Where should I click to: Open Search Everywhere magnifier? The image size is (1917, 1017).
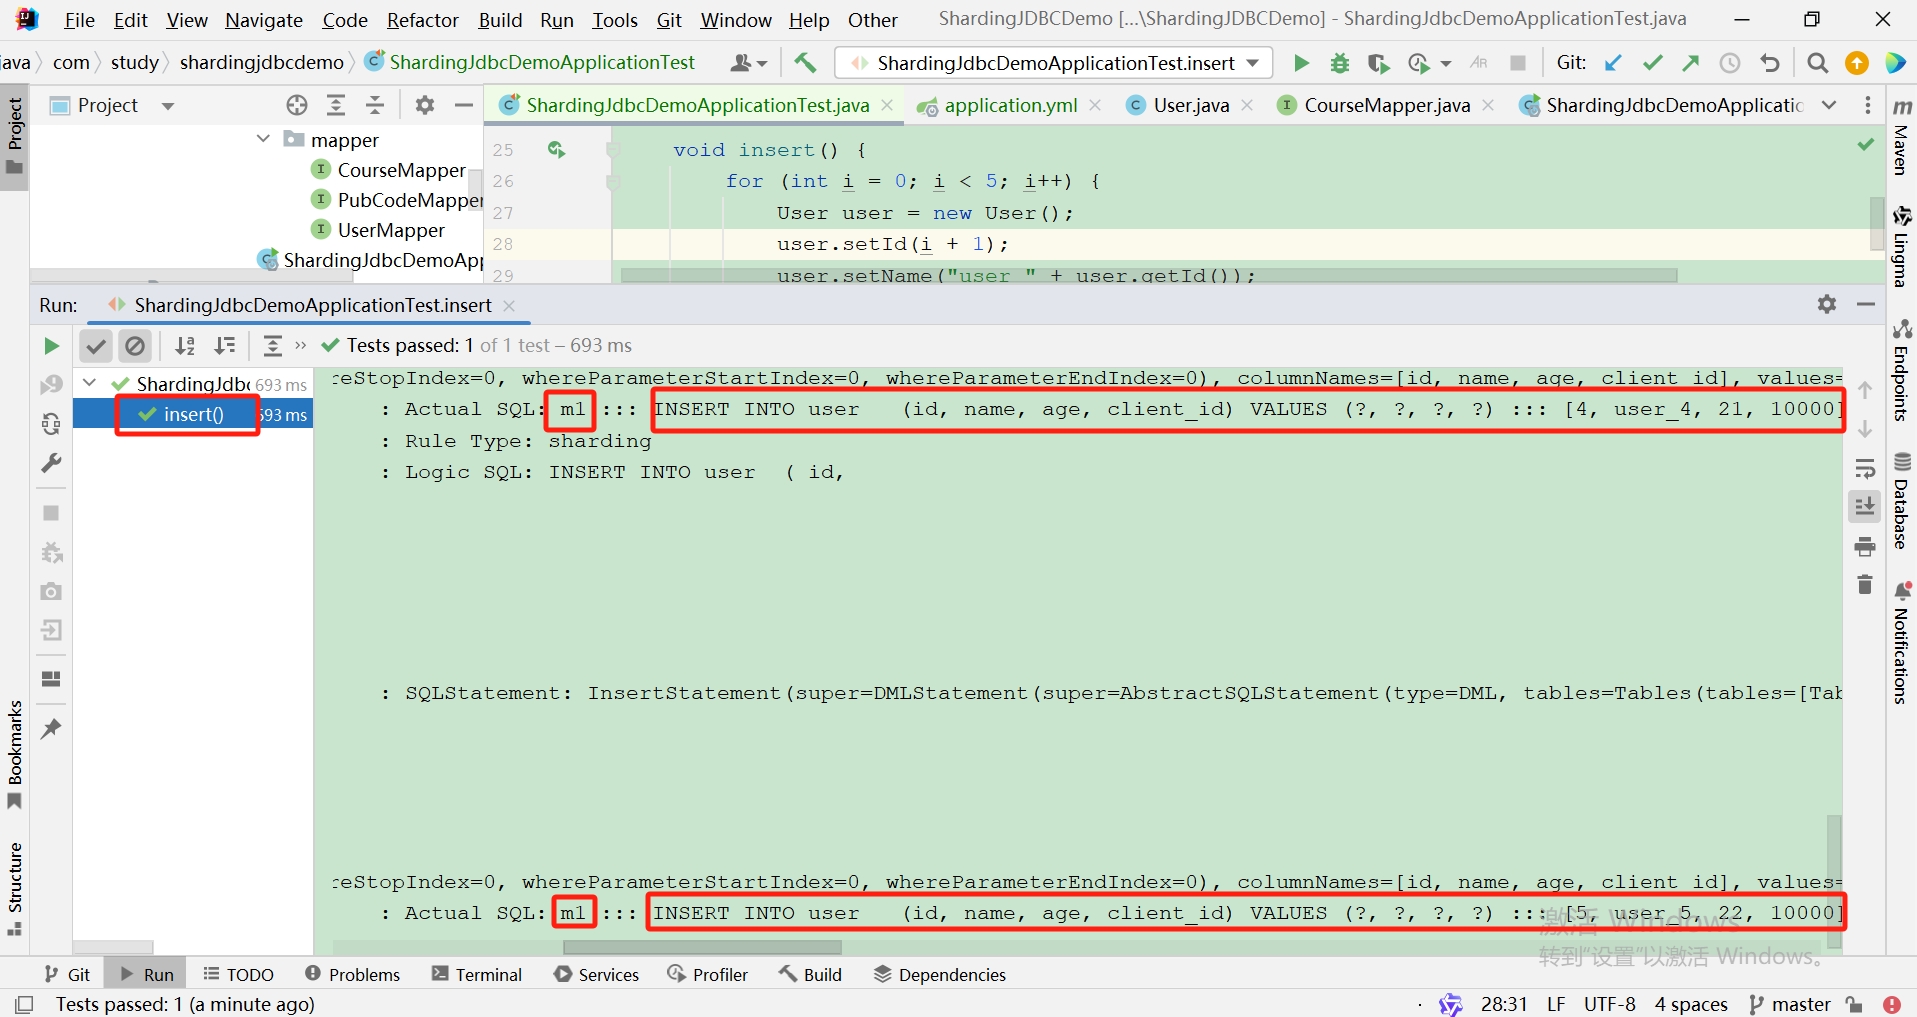[x=1818, y=63]
